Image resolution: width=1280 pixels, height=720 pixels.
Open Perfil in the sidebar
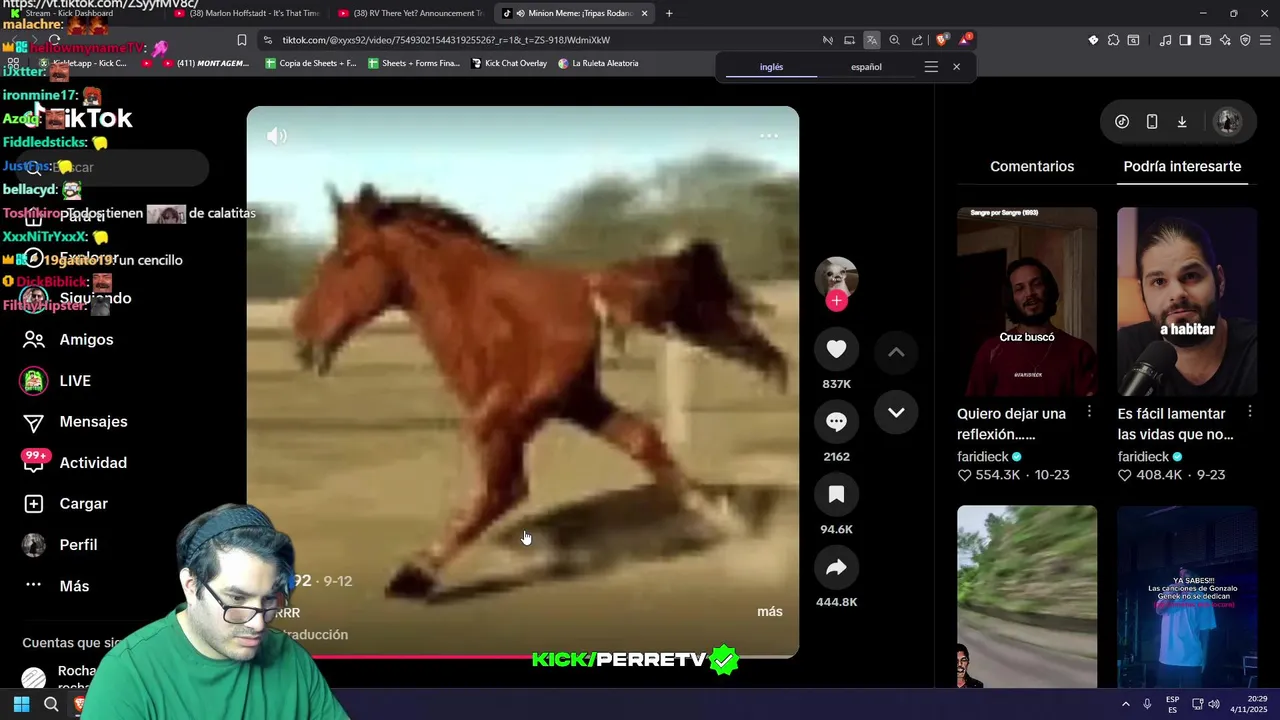(x=78, y=544)
